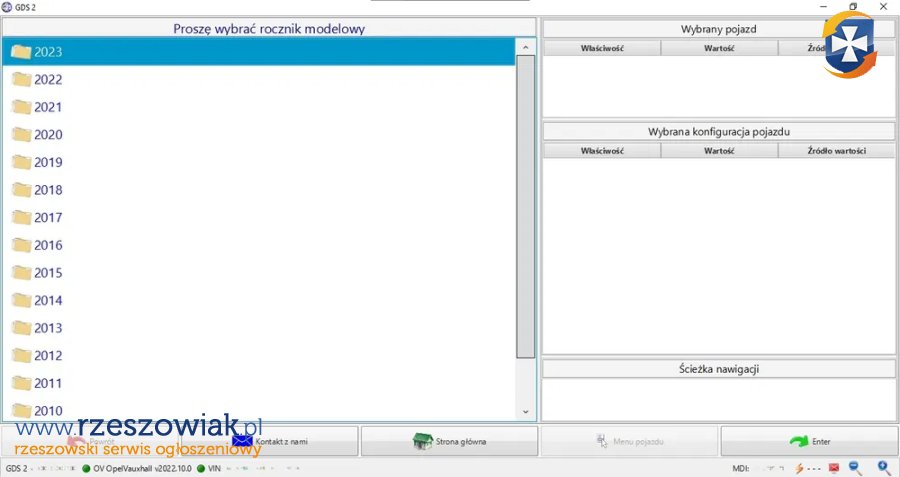Click the folder icon next to 2021
The height and width of the screenshot is (477, 900).
[x=21, y=107]
